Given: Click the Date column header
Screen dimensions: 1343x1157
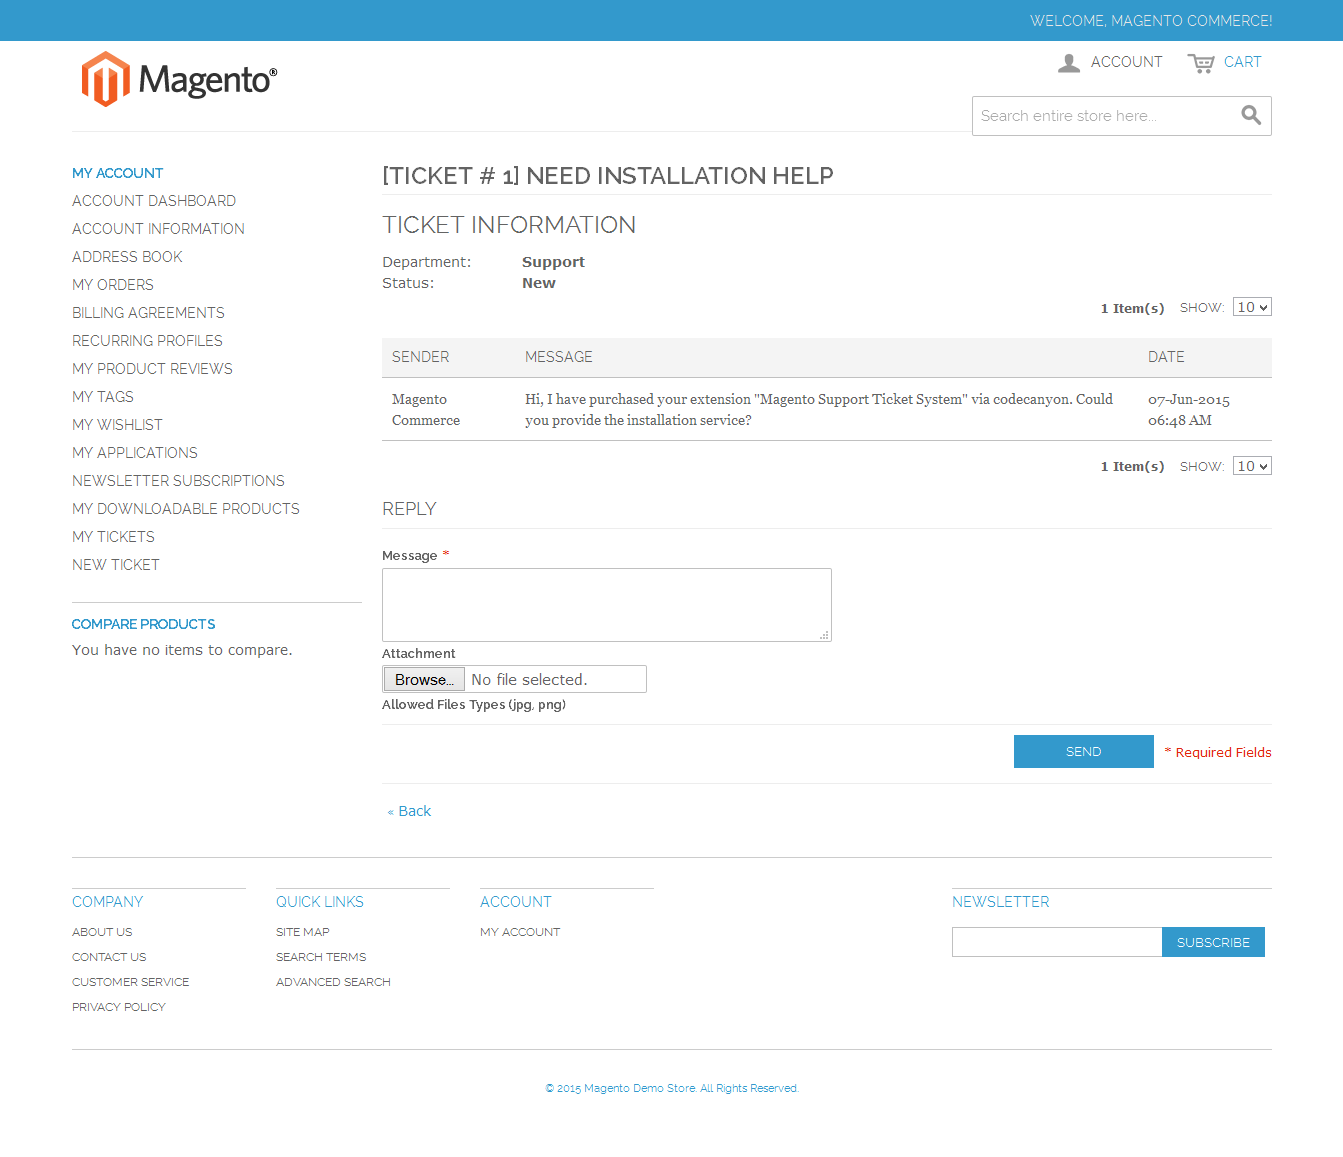Looking at the screenshot, I should coord(1166,357).
